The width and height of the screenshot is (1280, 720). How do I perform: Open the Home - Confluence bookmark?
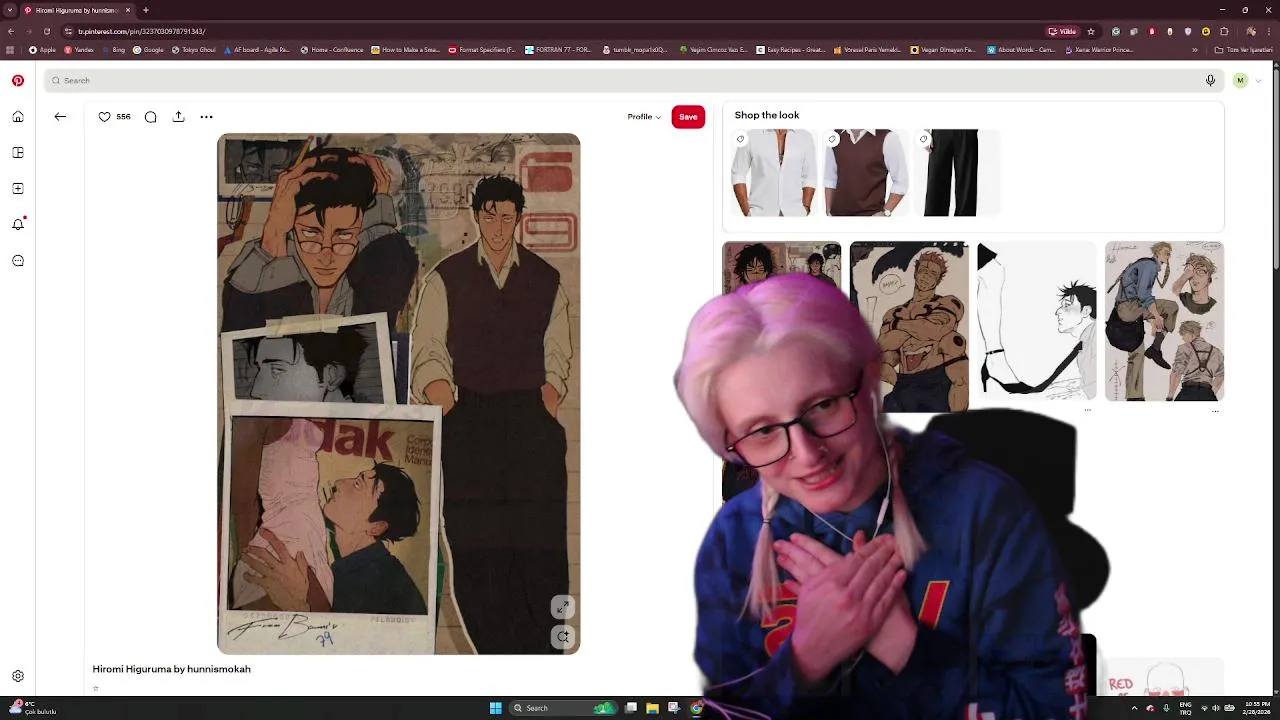coord(331,50)
